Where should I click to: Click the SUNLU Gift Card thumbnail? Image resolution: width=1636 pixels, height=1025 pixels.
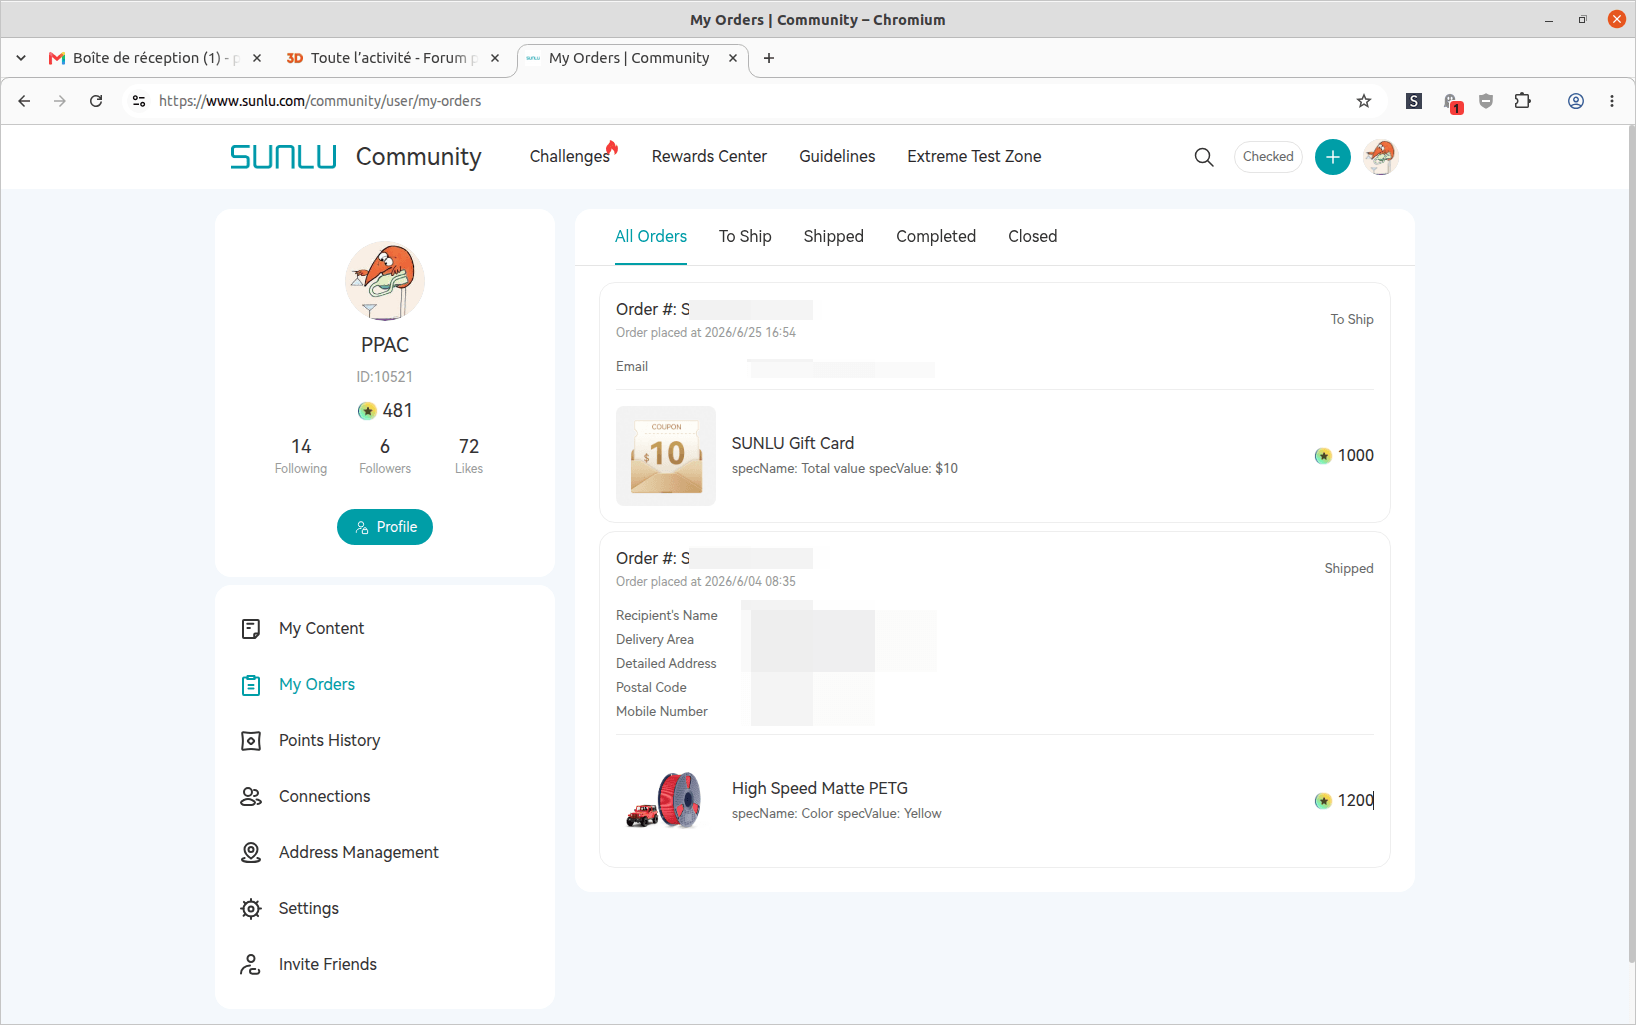(666, 456)
